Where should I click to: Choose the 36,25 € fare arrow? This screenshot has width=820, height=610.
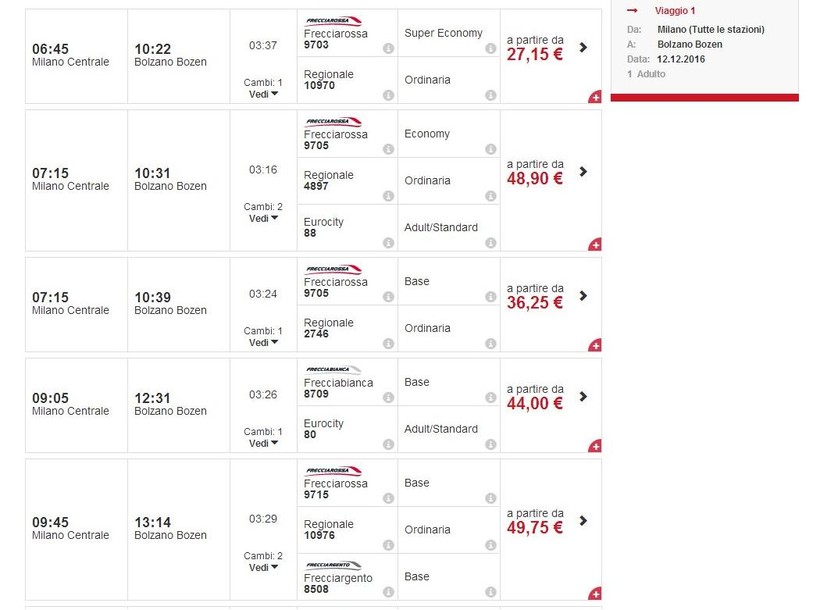click(x=583, y=296)
